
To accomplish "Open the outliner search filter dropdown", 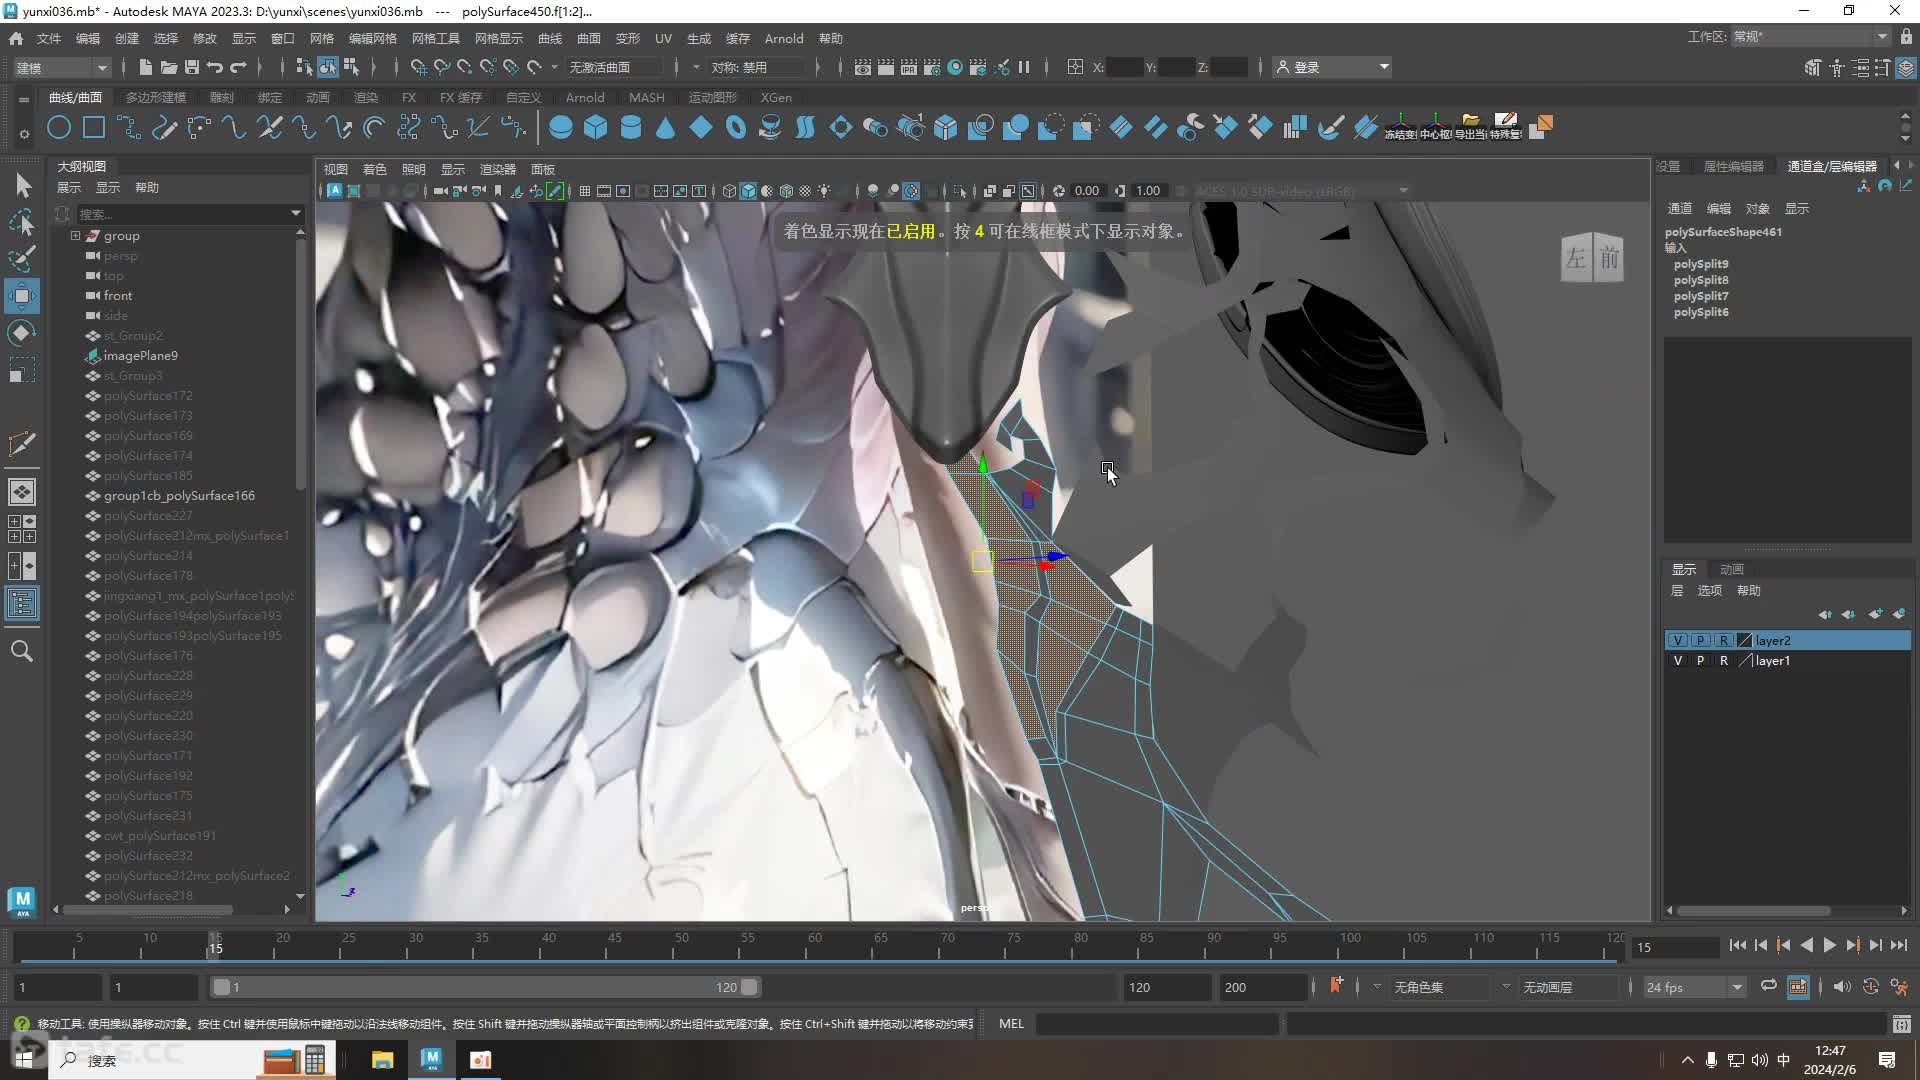I will pos(296,213).
